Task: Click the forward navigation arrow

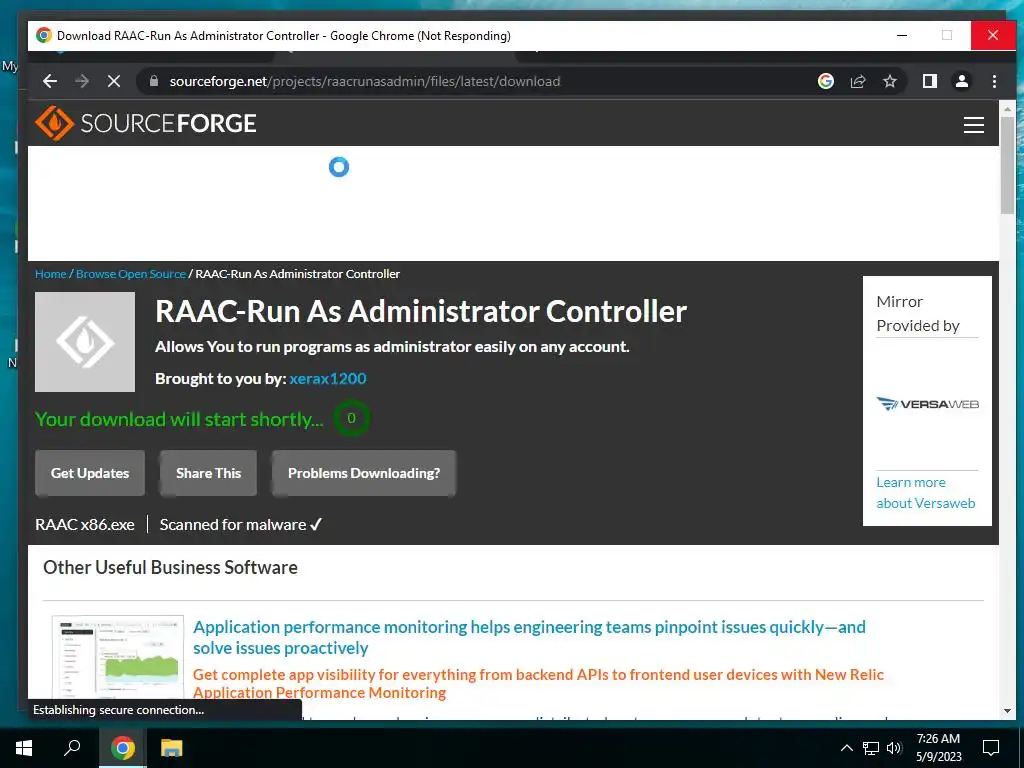Action: click(x=82, y=81)
